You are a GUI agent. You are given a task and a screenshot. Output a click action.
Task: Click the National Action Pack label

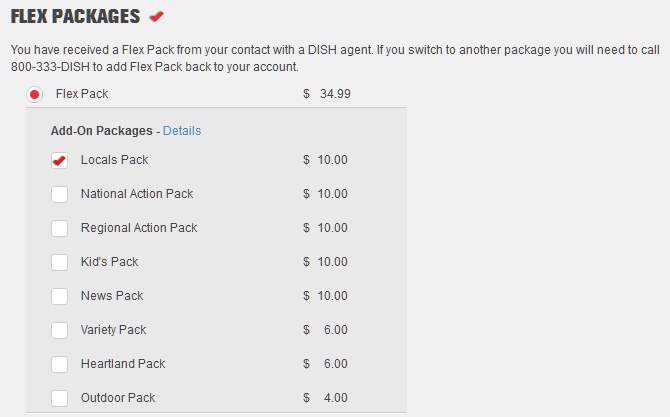pyautogui.click(x=137, y=194)
